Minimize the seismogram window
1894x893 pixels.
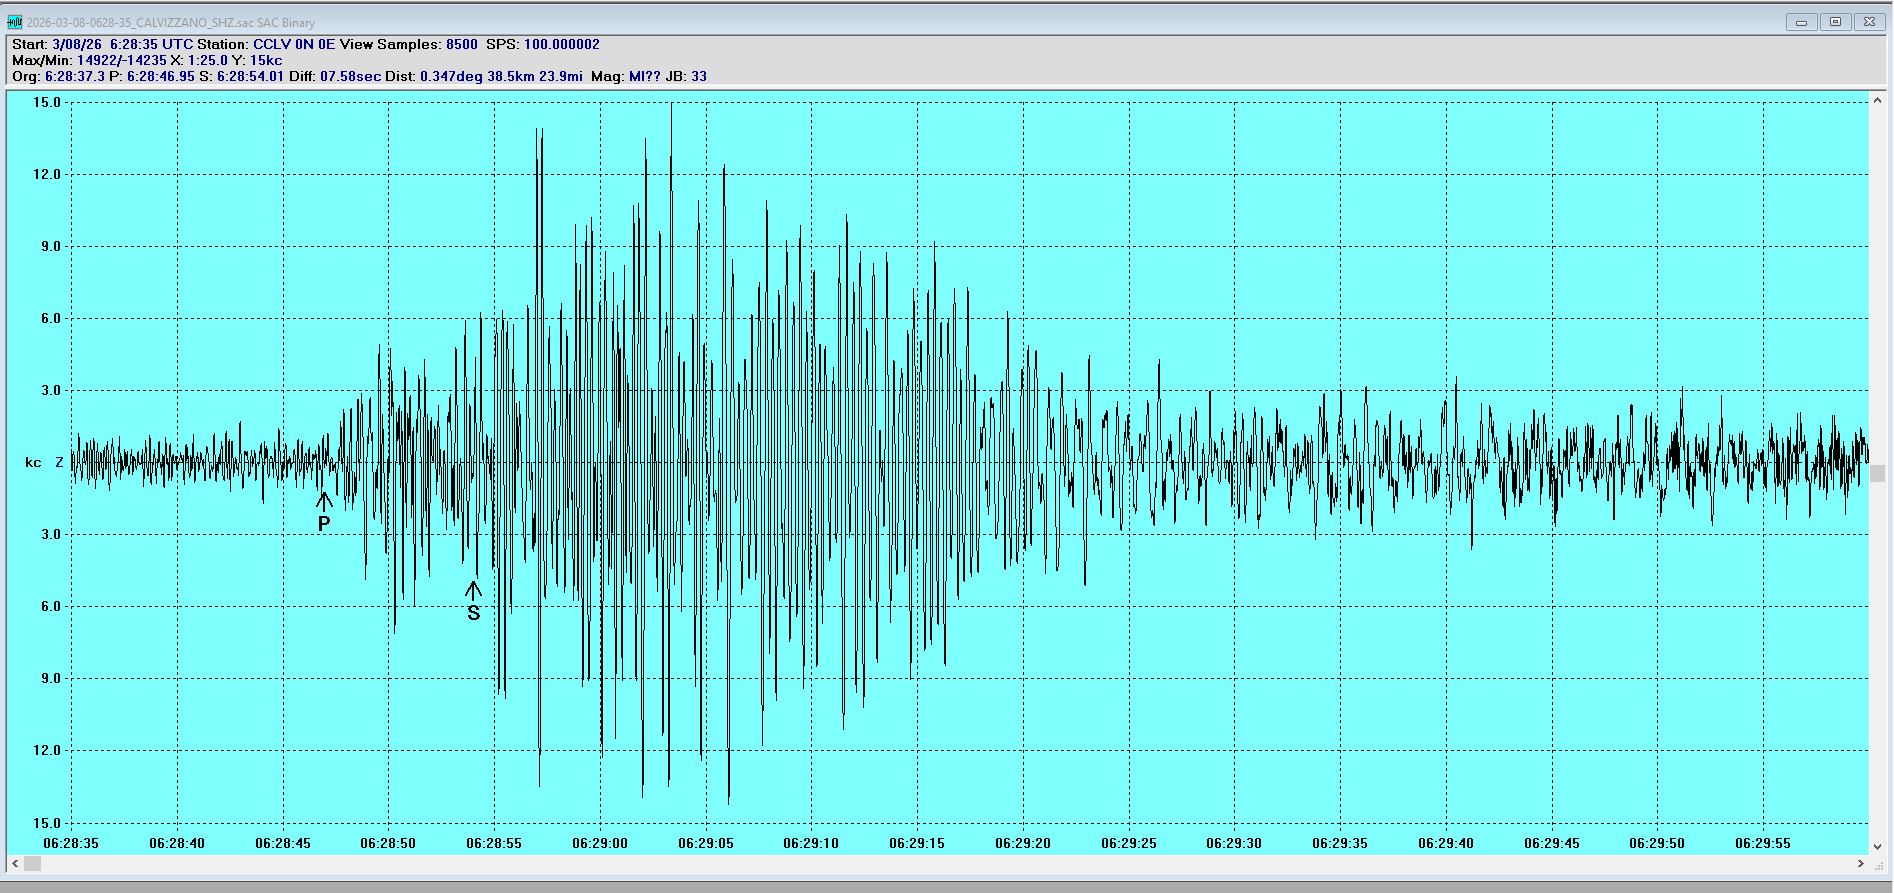[1801, 22]
